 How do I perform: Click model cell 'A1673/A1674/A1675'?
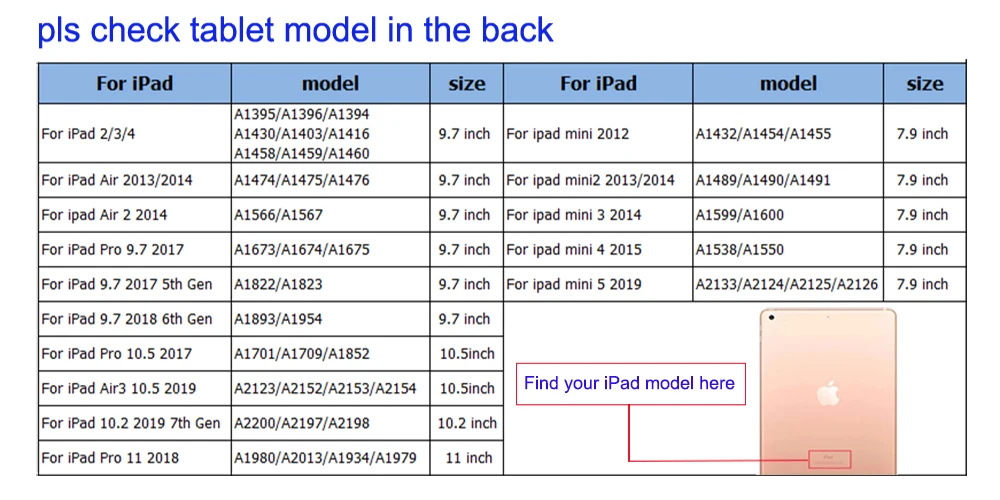tap(330, 249)
